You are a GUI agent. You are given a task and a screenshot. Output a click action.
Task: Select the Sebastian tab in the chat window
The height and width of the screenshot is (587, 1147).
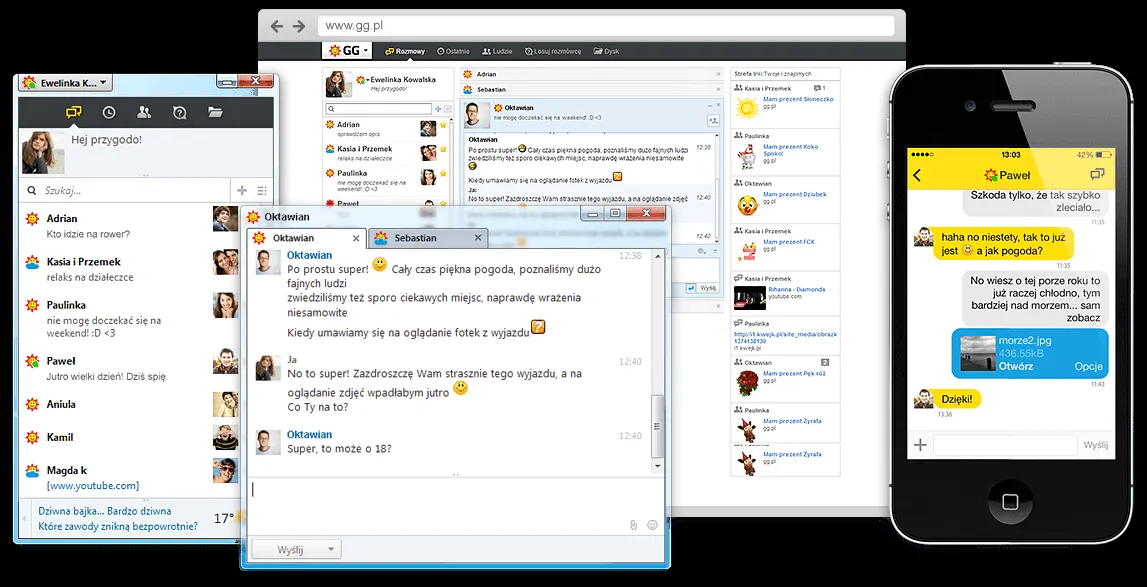(428, 238)
